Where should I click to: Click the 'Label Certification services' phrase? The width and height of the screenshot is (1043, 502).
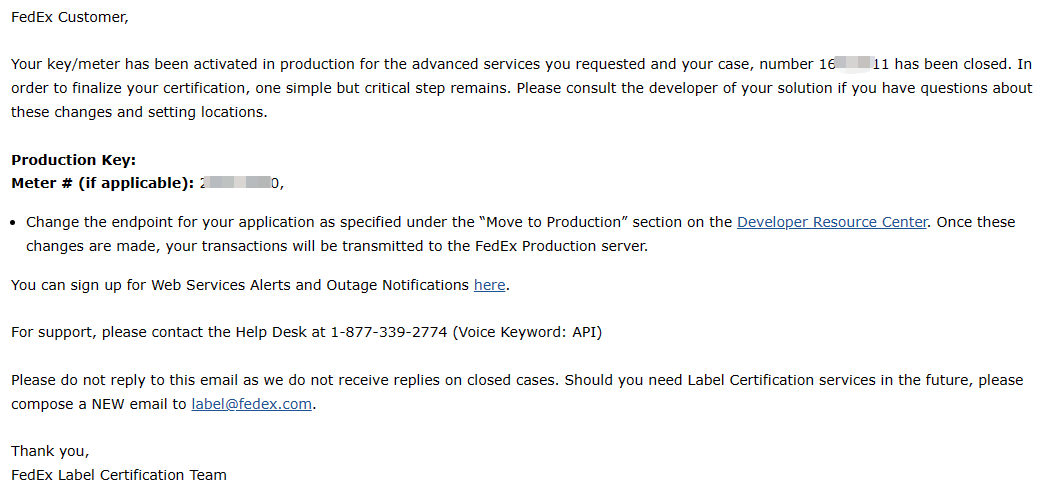coord(784,380)
